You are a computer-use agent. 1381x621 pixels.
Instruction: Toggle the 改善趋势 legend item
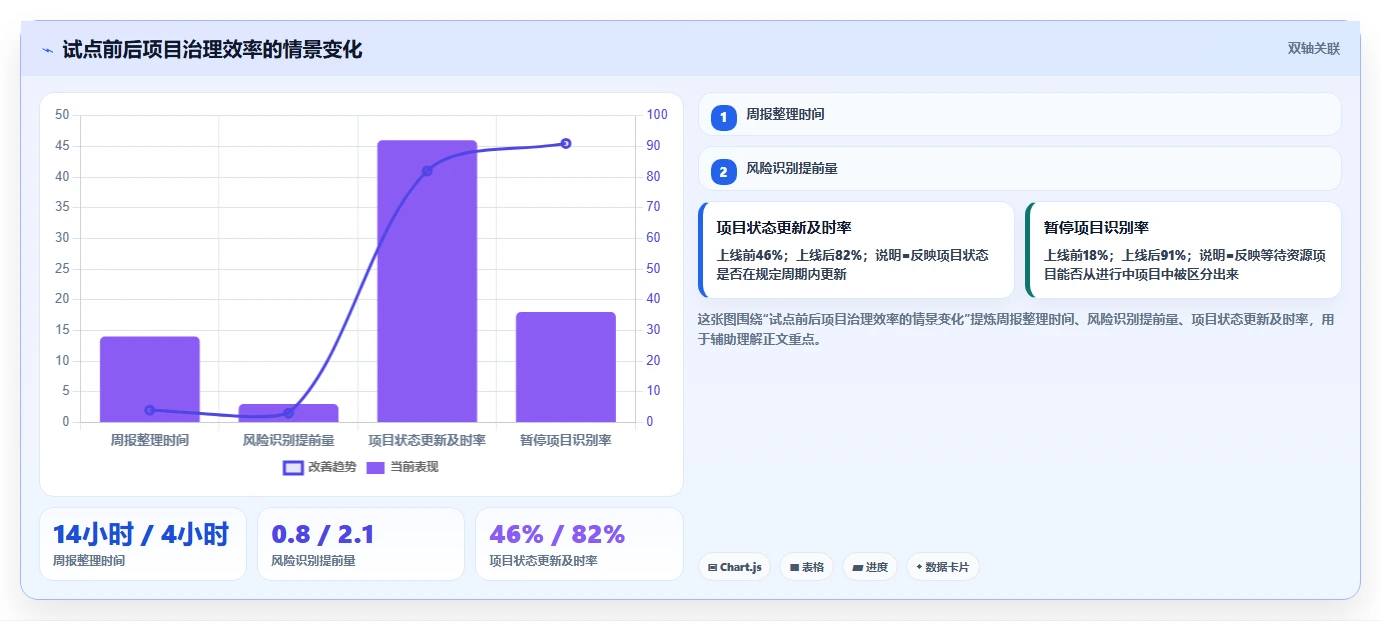tap(320, 467)
